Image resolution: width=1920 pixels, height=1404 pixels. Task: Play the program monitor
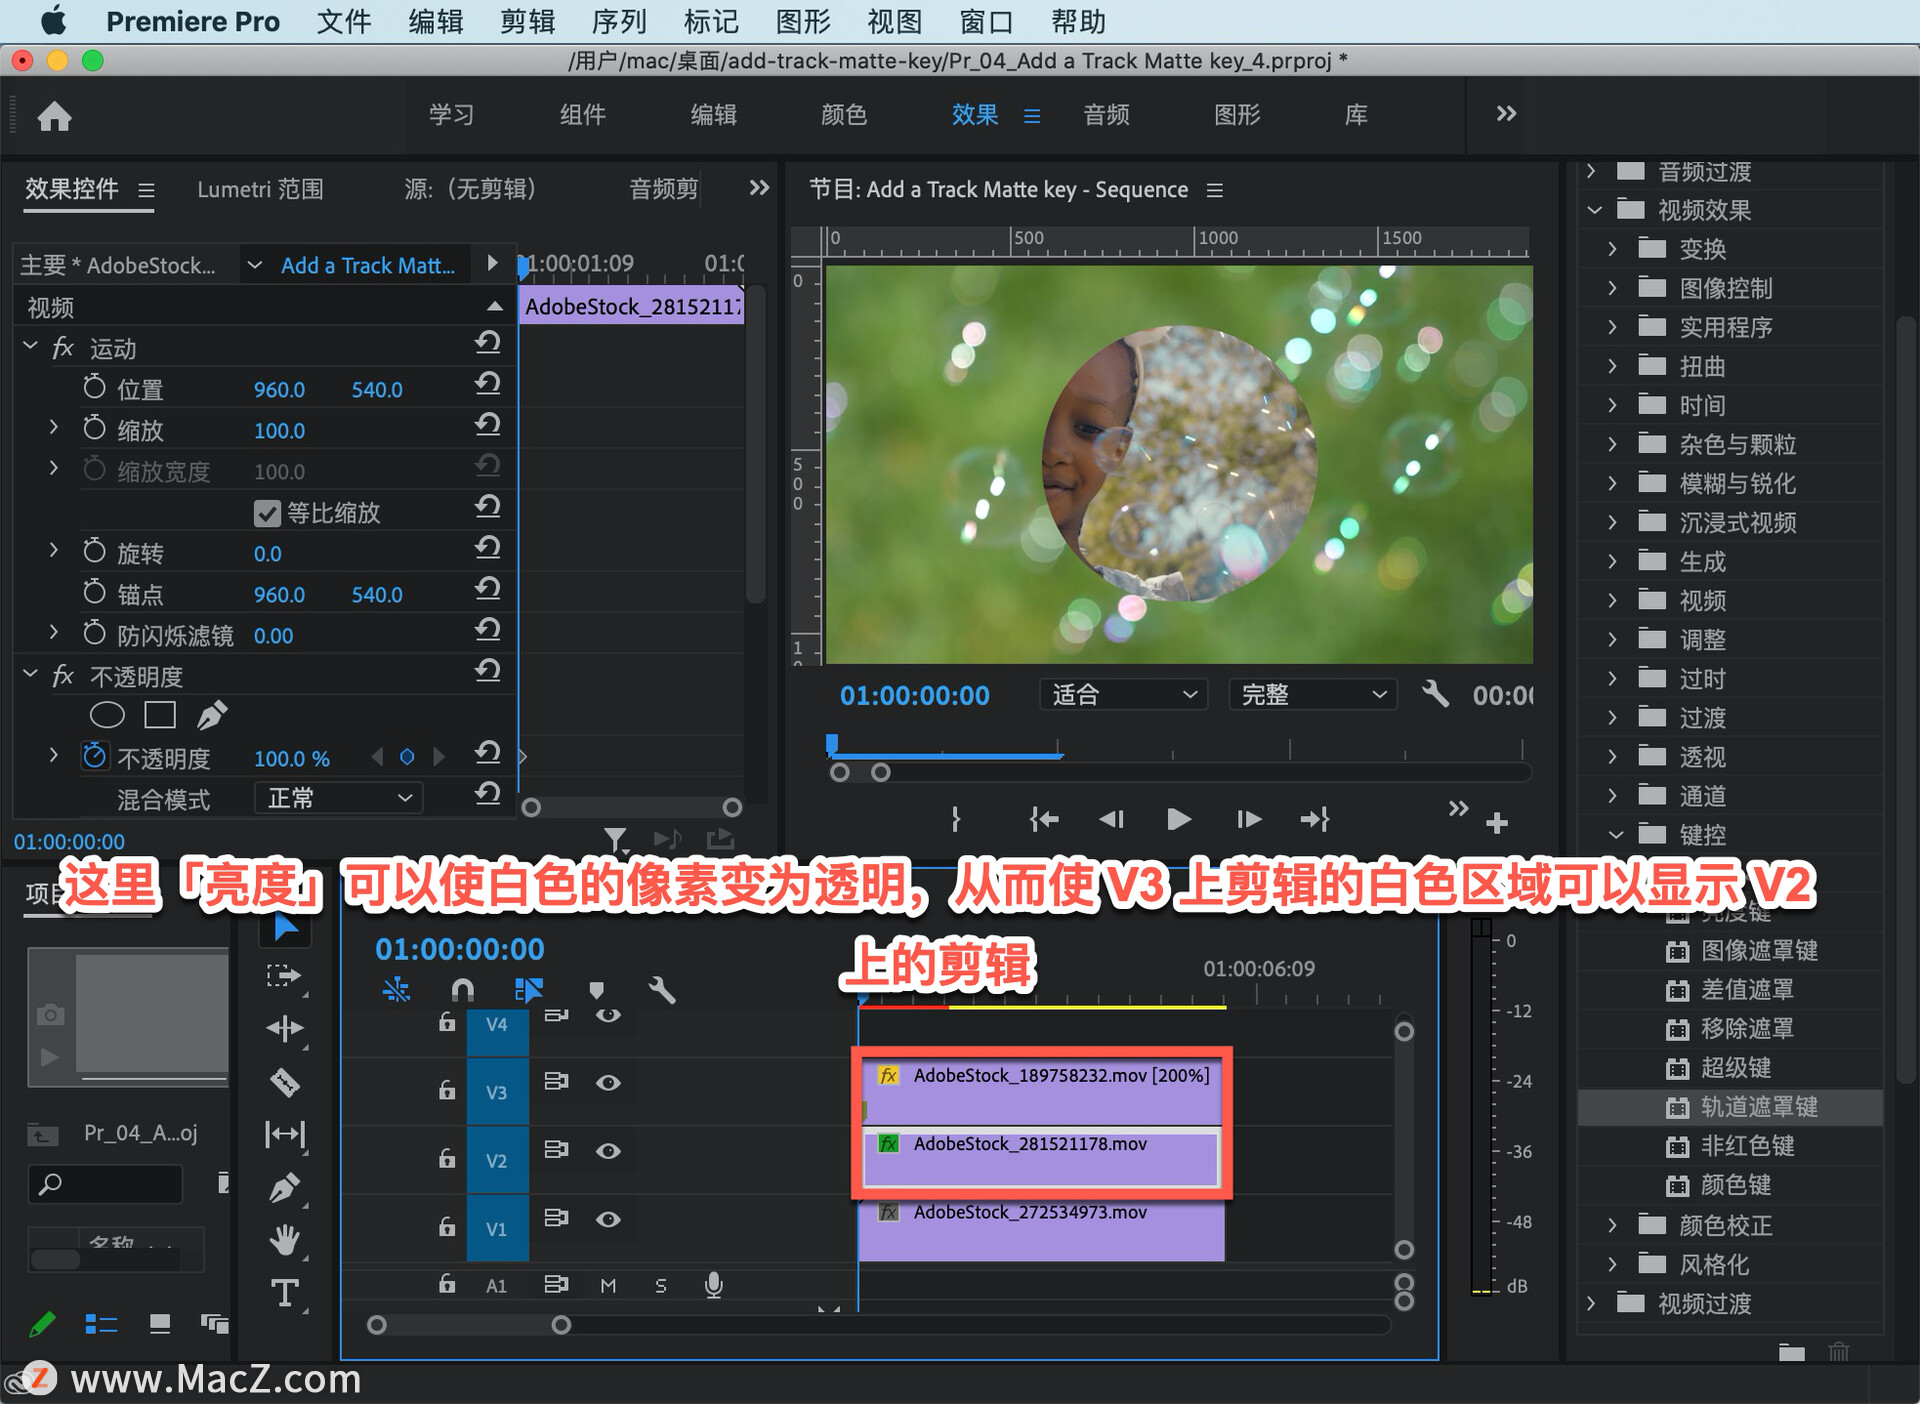click(1178, 820)
